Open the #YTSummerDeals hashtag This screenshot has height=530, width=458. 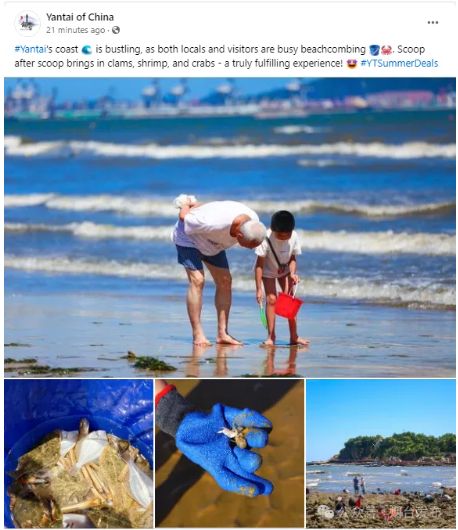point(399,63)
